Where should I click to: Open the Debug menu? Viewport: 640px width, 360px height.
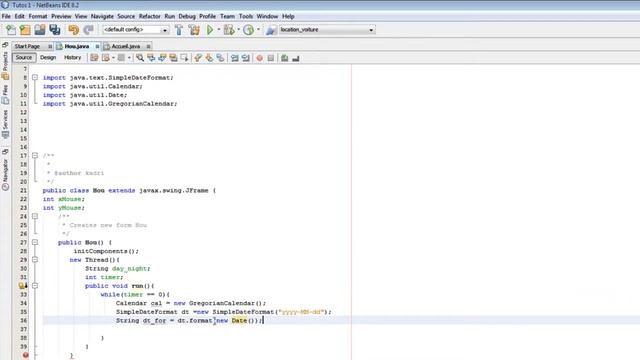187,16
